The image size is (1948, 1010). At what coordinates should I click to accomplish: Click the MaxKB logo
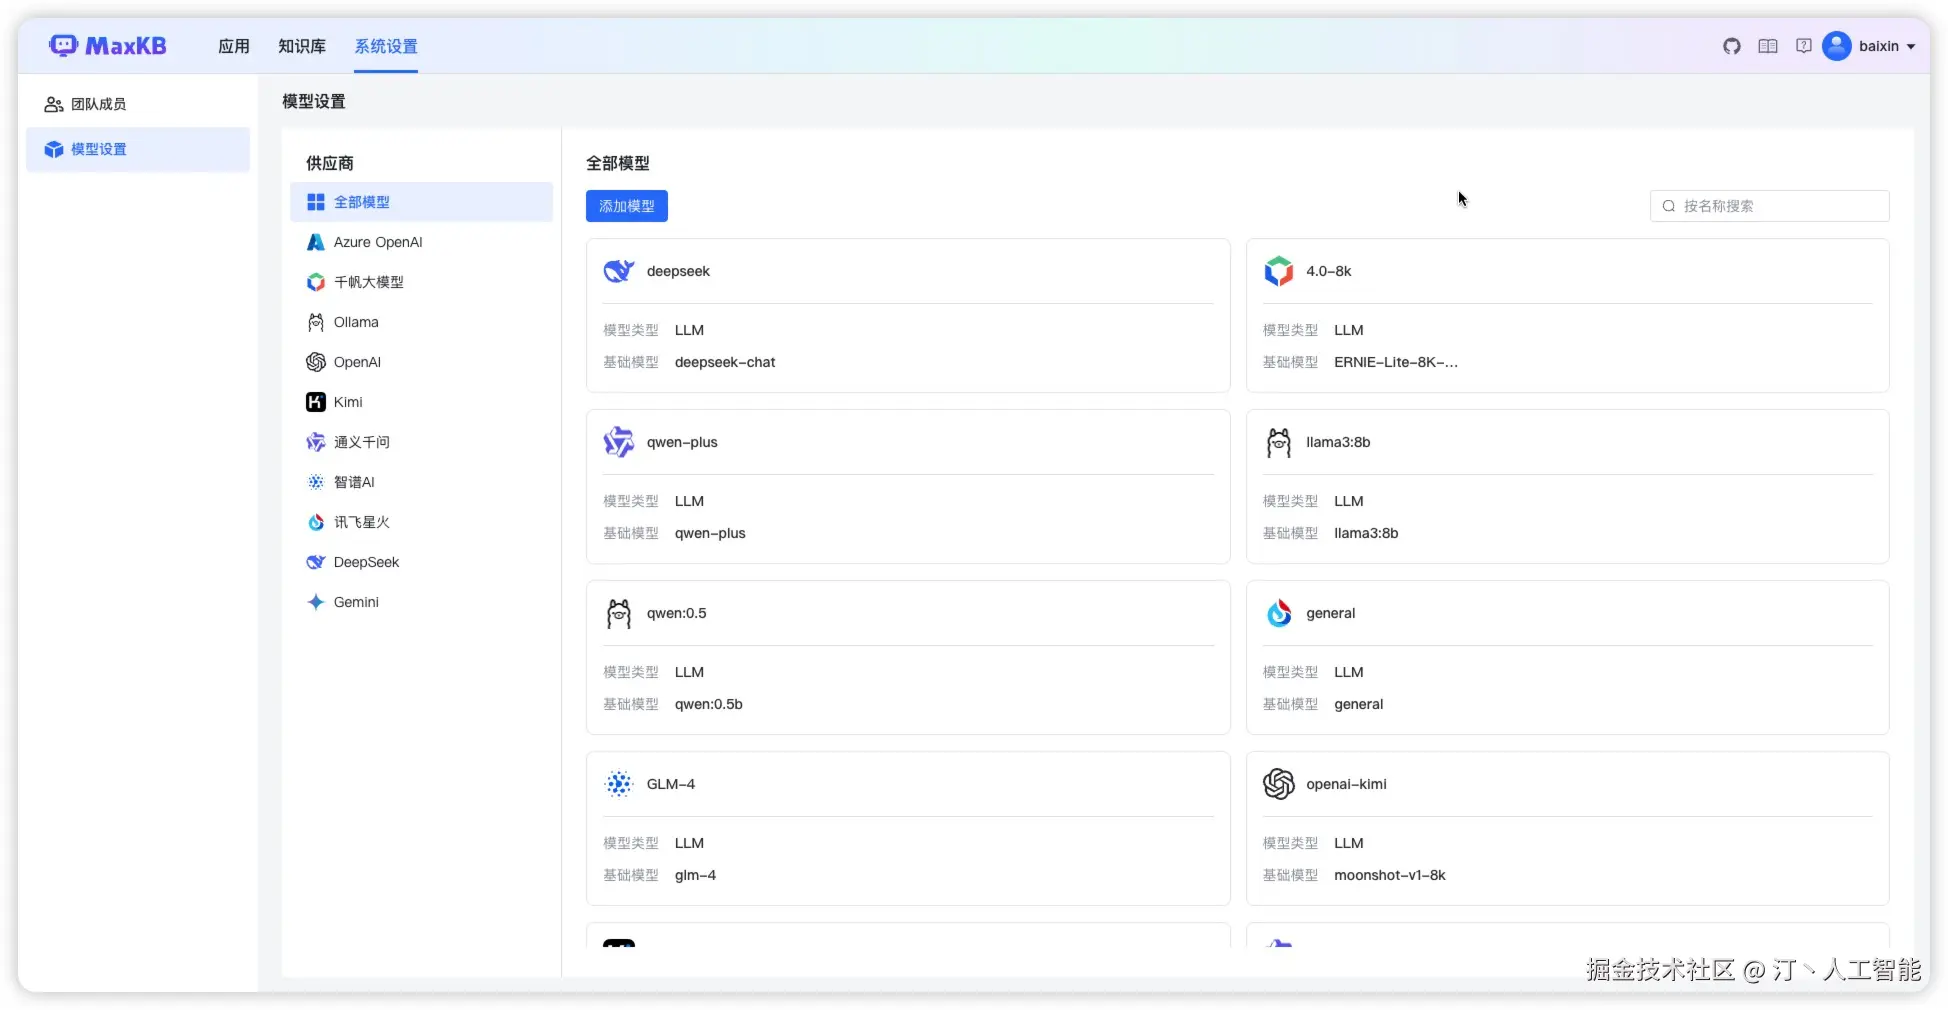tap(108, 46)
